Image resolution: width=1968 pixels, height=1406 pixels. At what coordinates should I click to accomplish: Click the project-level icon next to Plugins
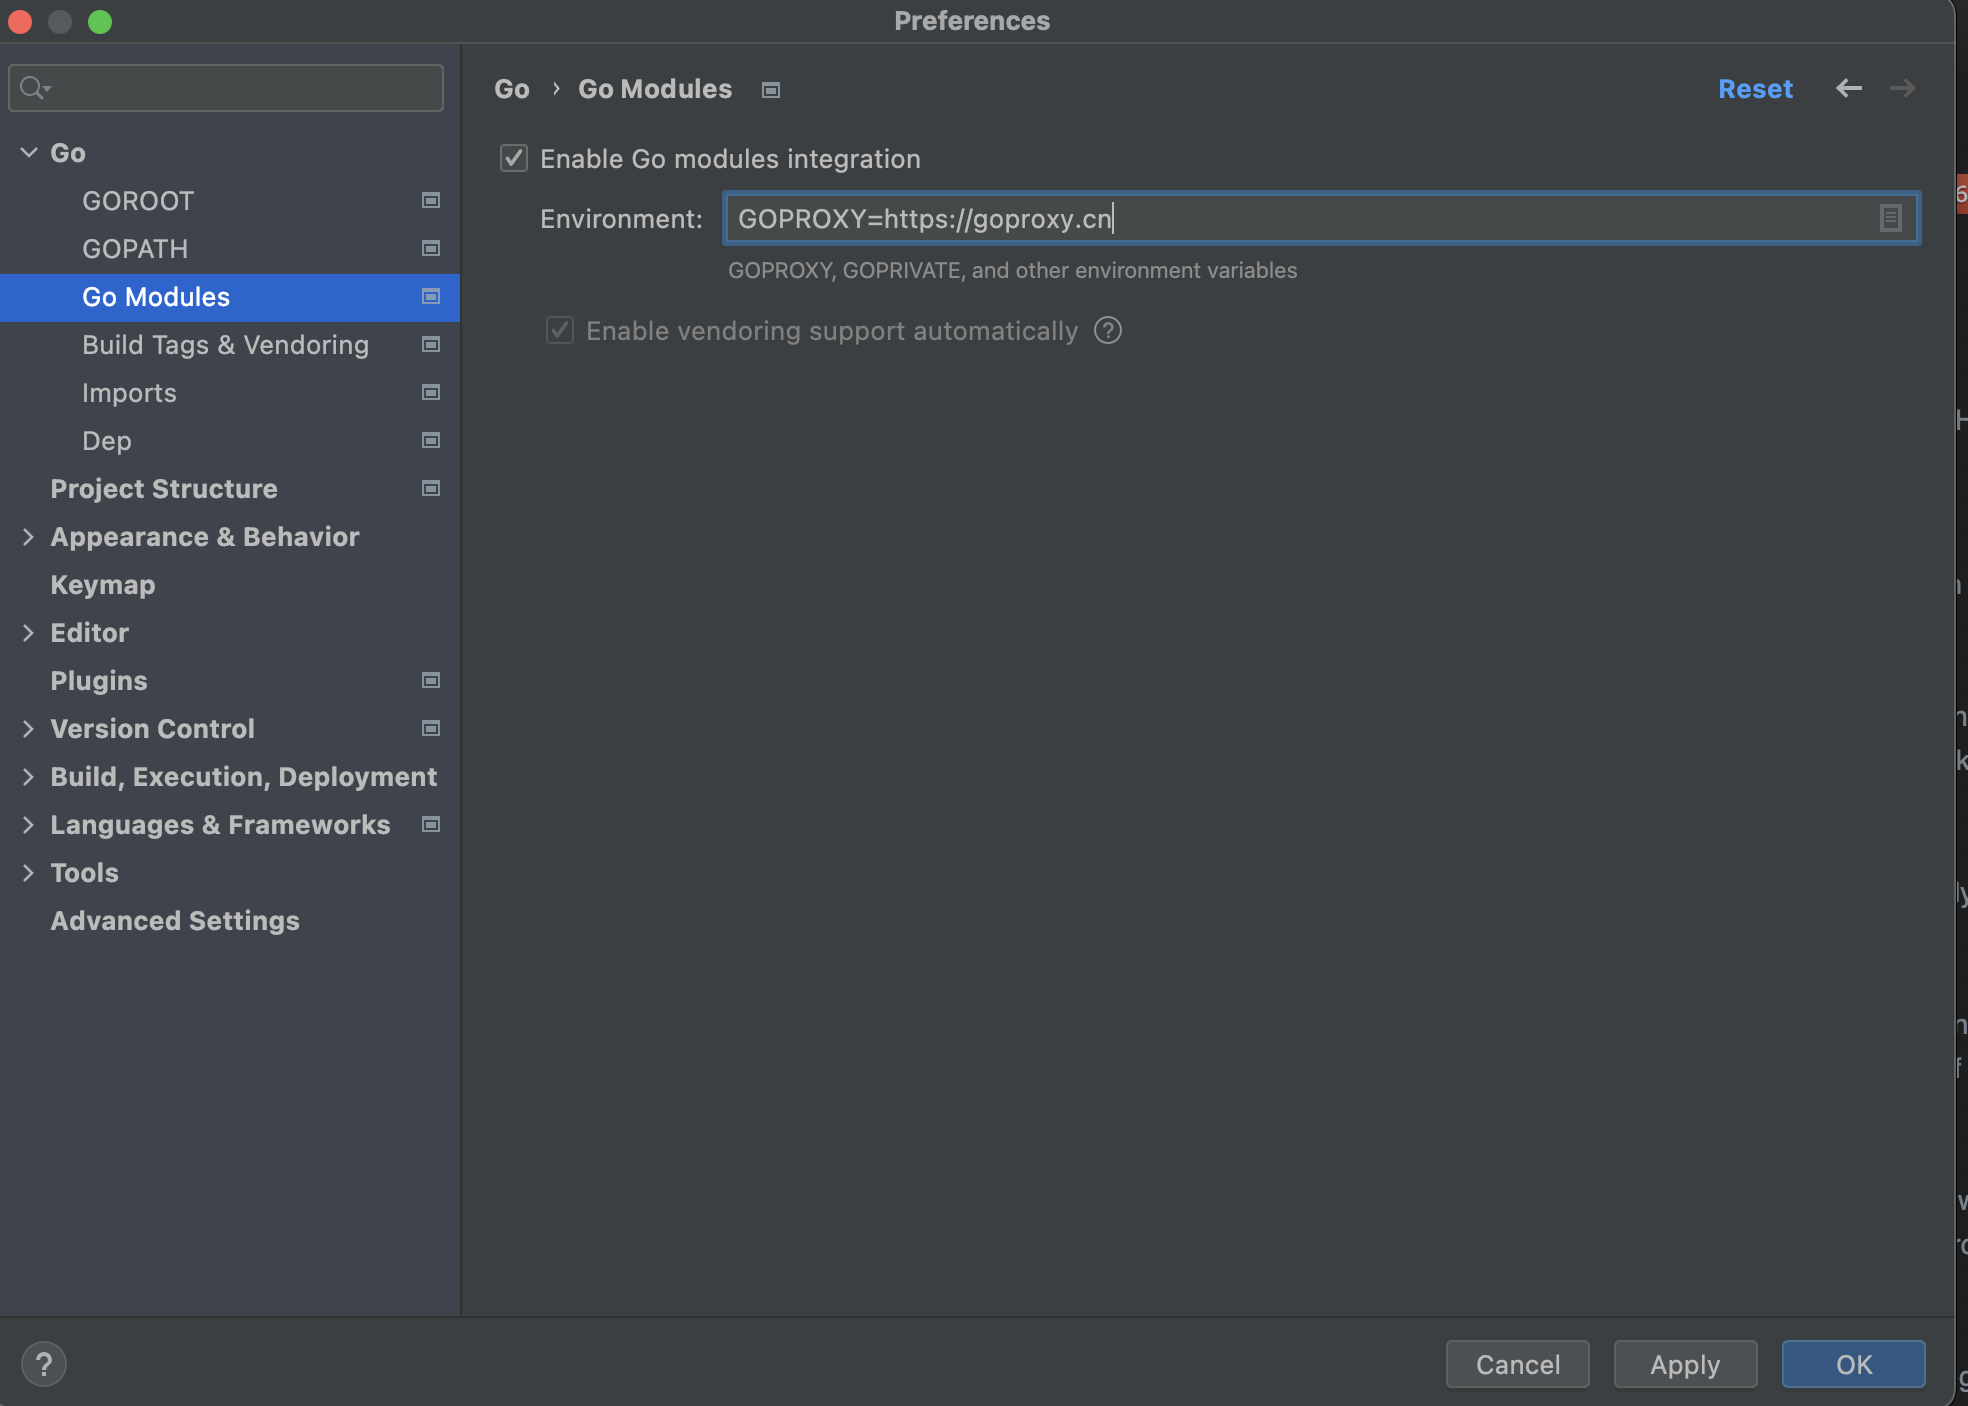[431, 681]
